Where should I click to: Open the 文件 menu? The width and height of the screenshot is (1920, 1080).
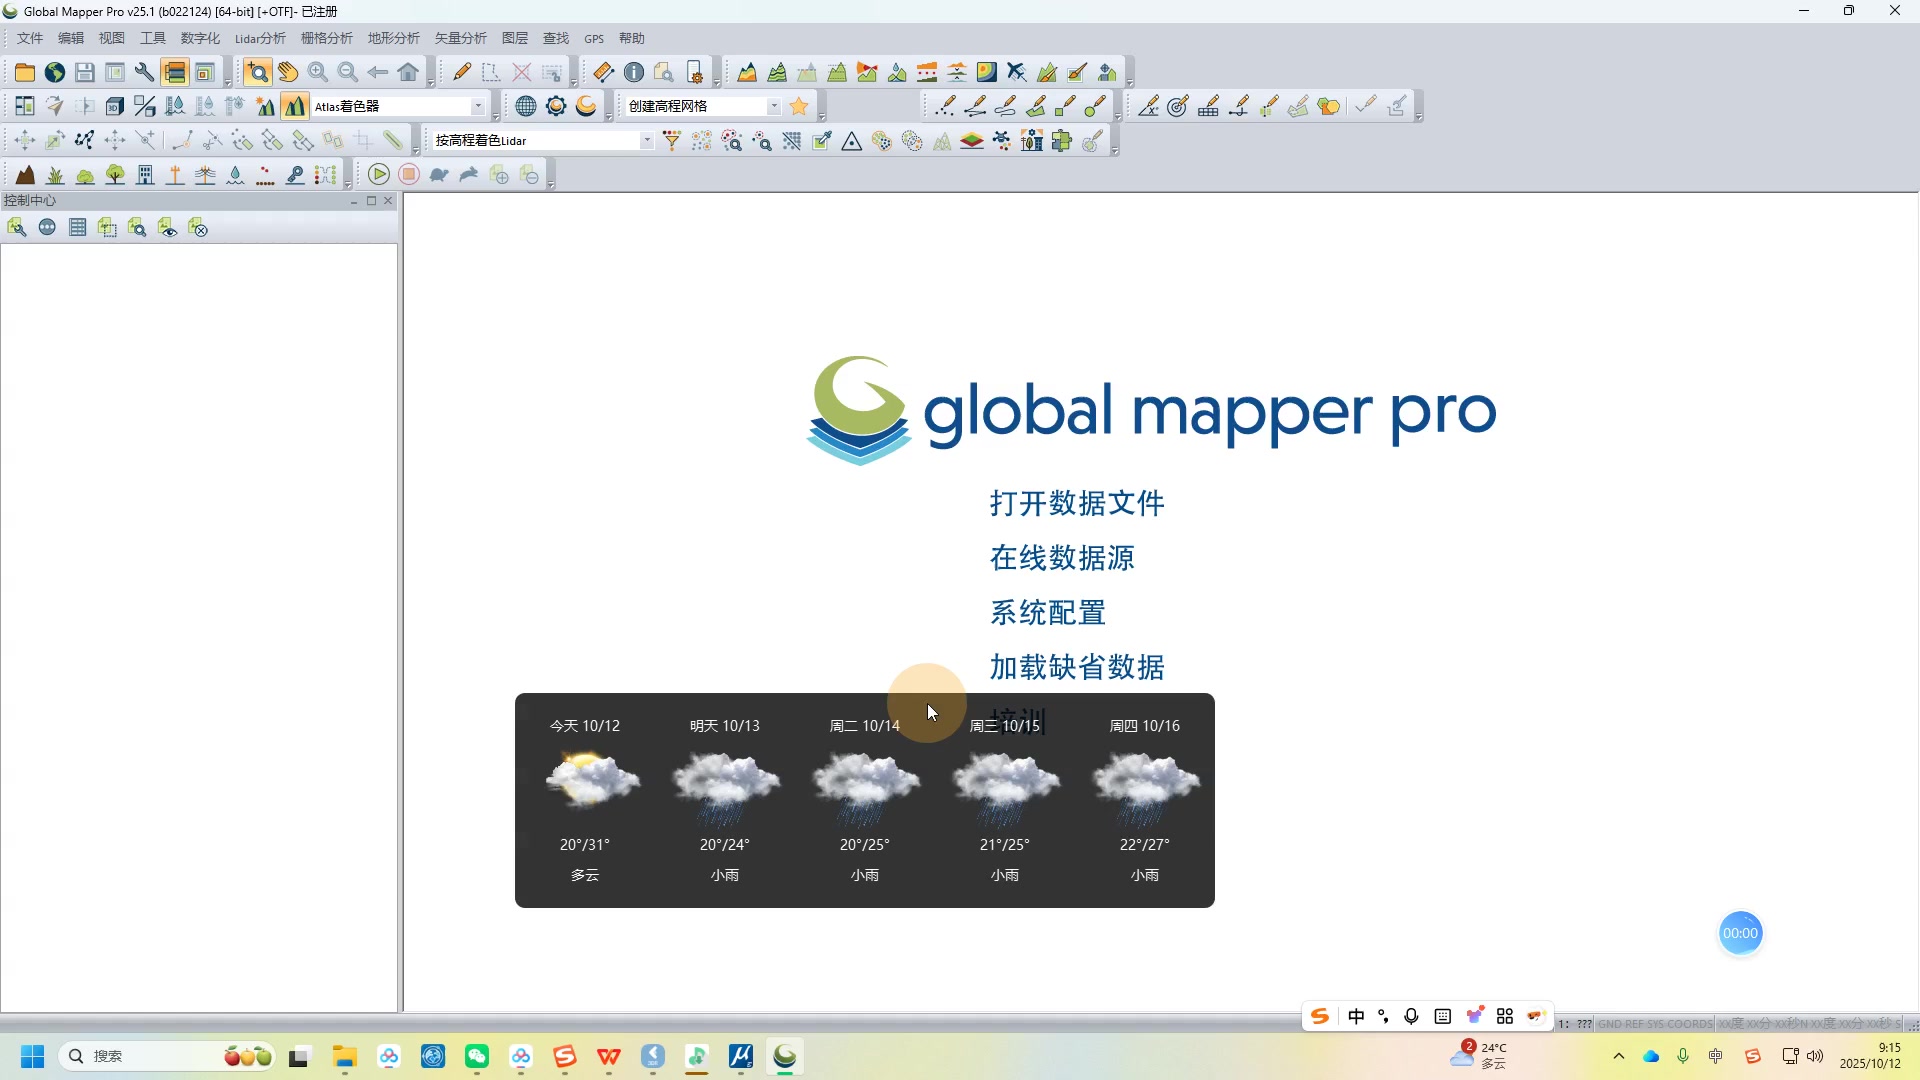pos(30,38)
